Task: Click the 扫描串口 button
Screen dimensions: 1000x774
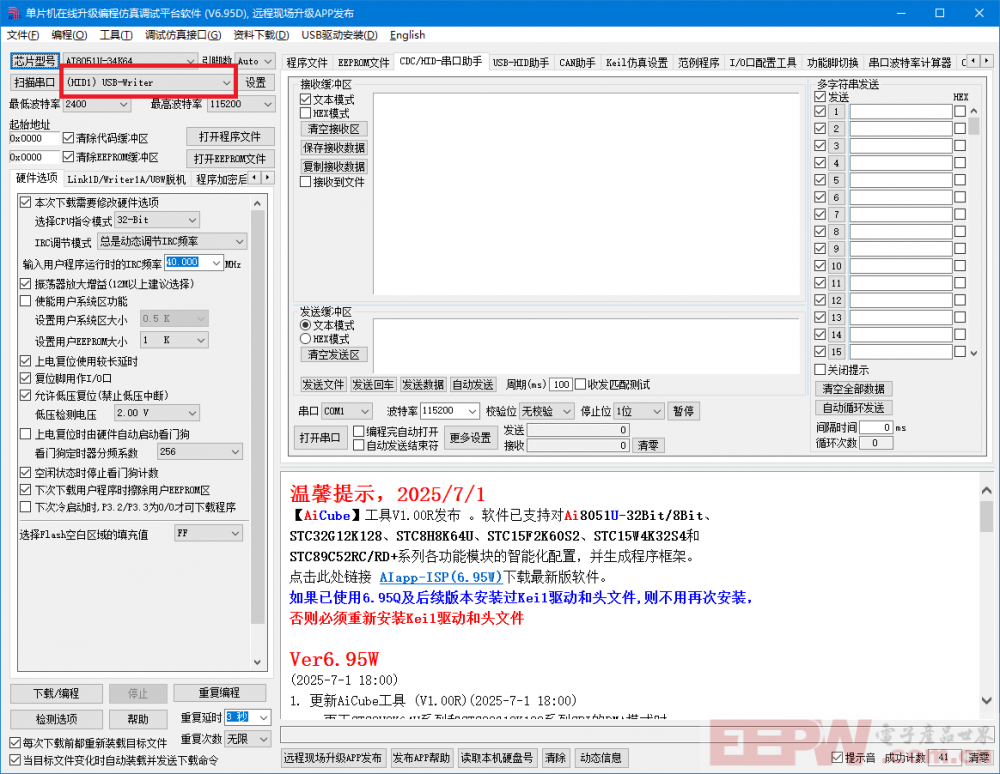Action: [x=34, y=82]
